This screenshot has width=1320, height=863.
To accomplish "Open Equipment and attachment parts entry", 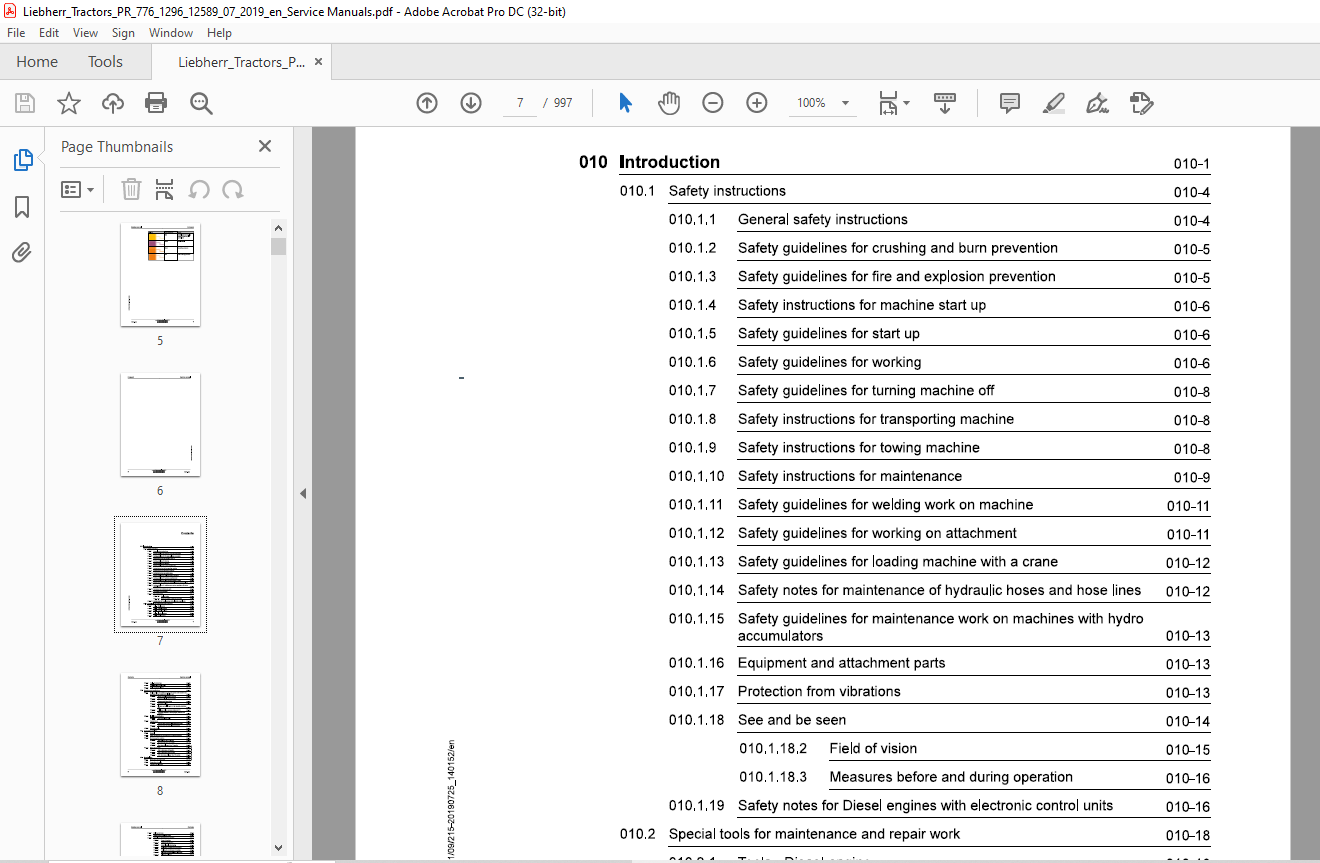I will coord(841,663).
